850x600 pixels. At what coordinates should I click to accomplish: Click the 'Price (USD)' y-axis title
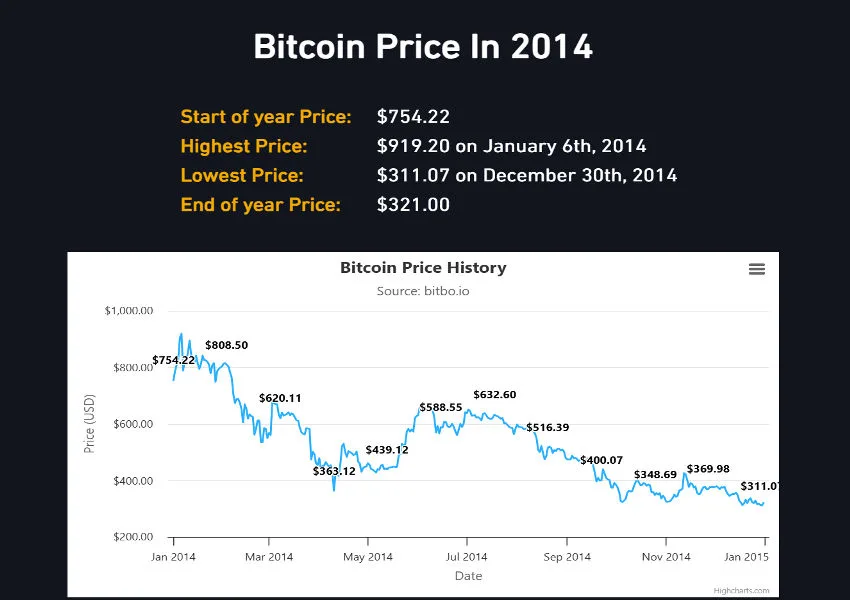89,424
